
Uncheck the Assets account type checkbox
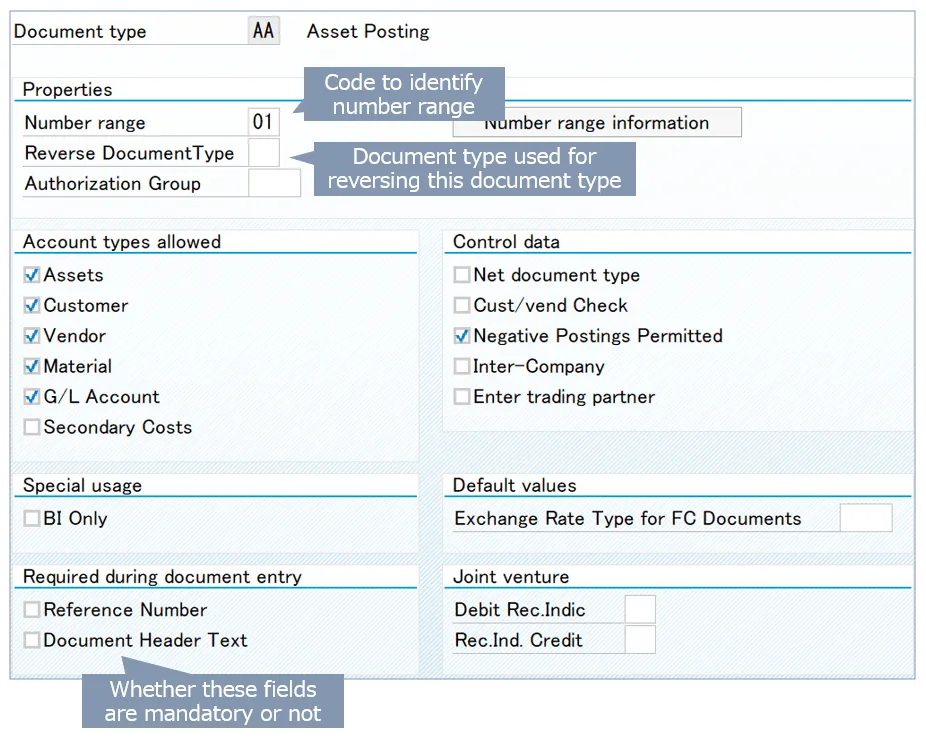click(32, 275)
